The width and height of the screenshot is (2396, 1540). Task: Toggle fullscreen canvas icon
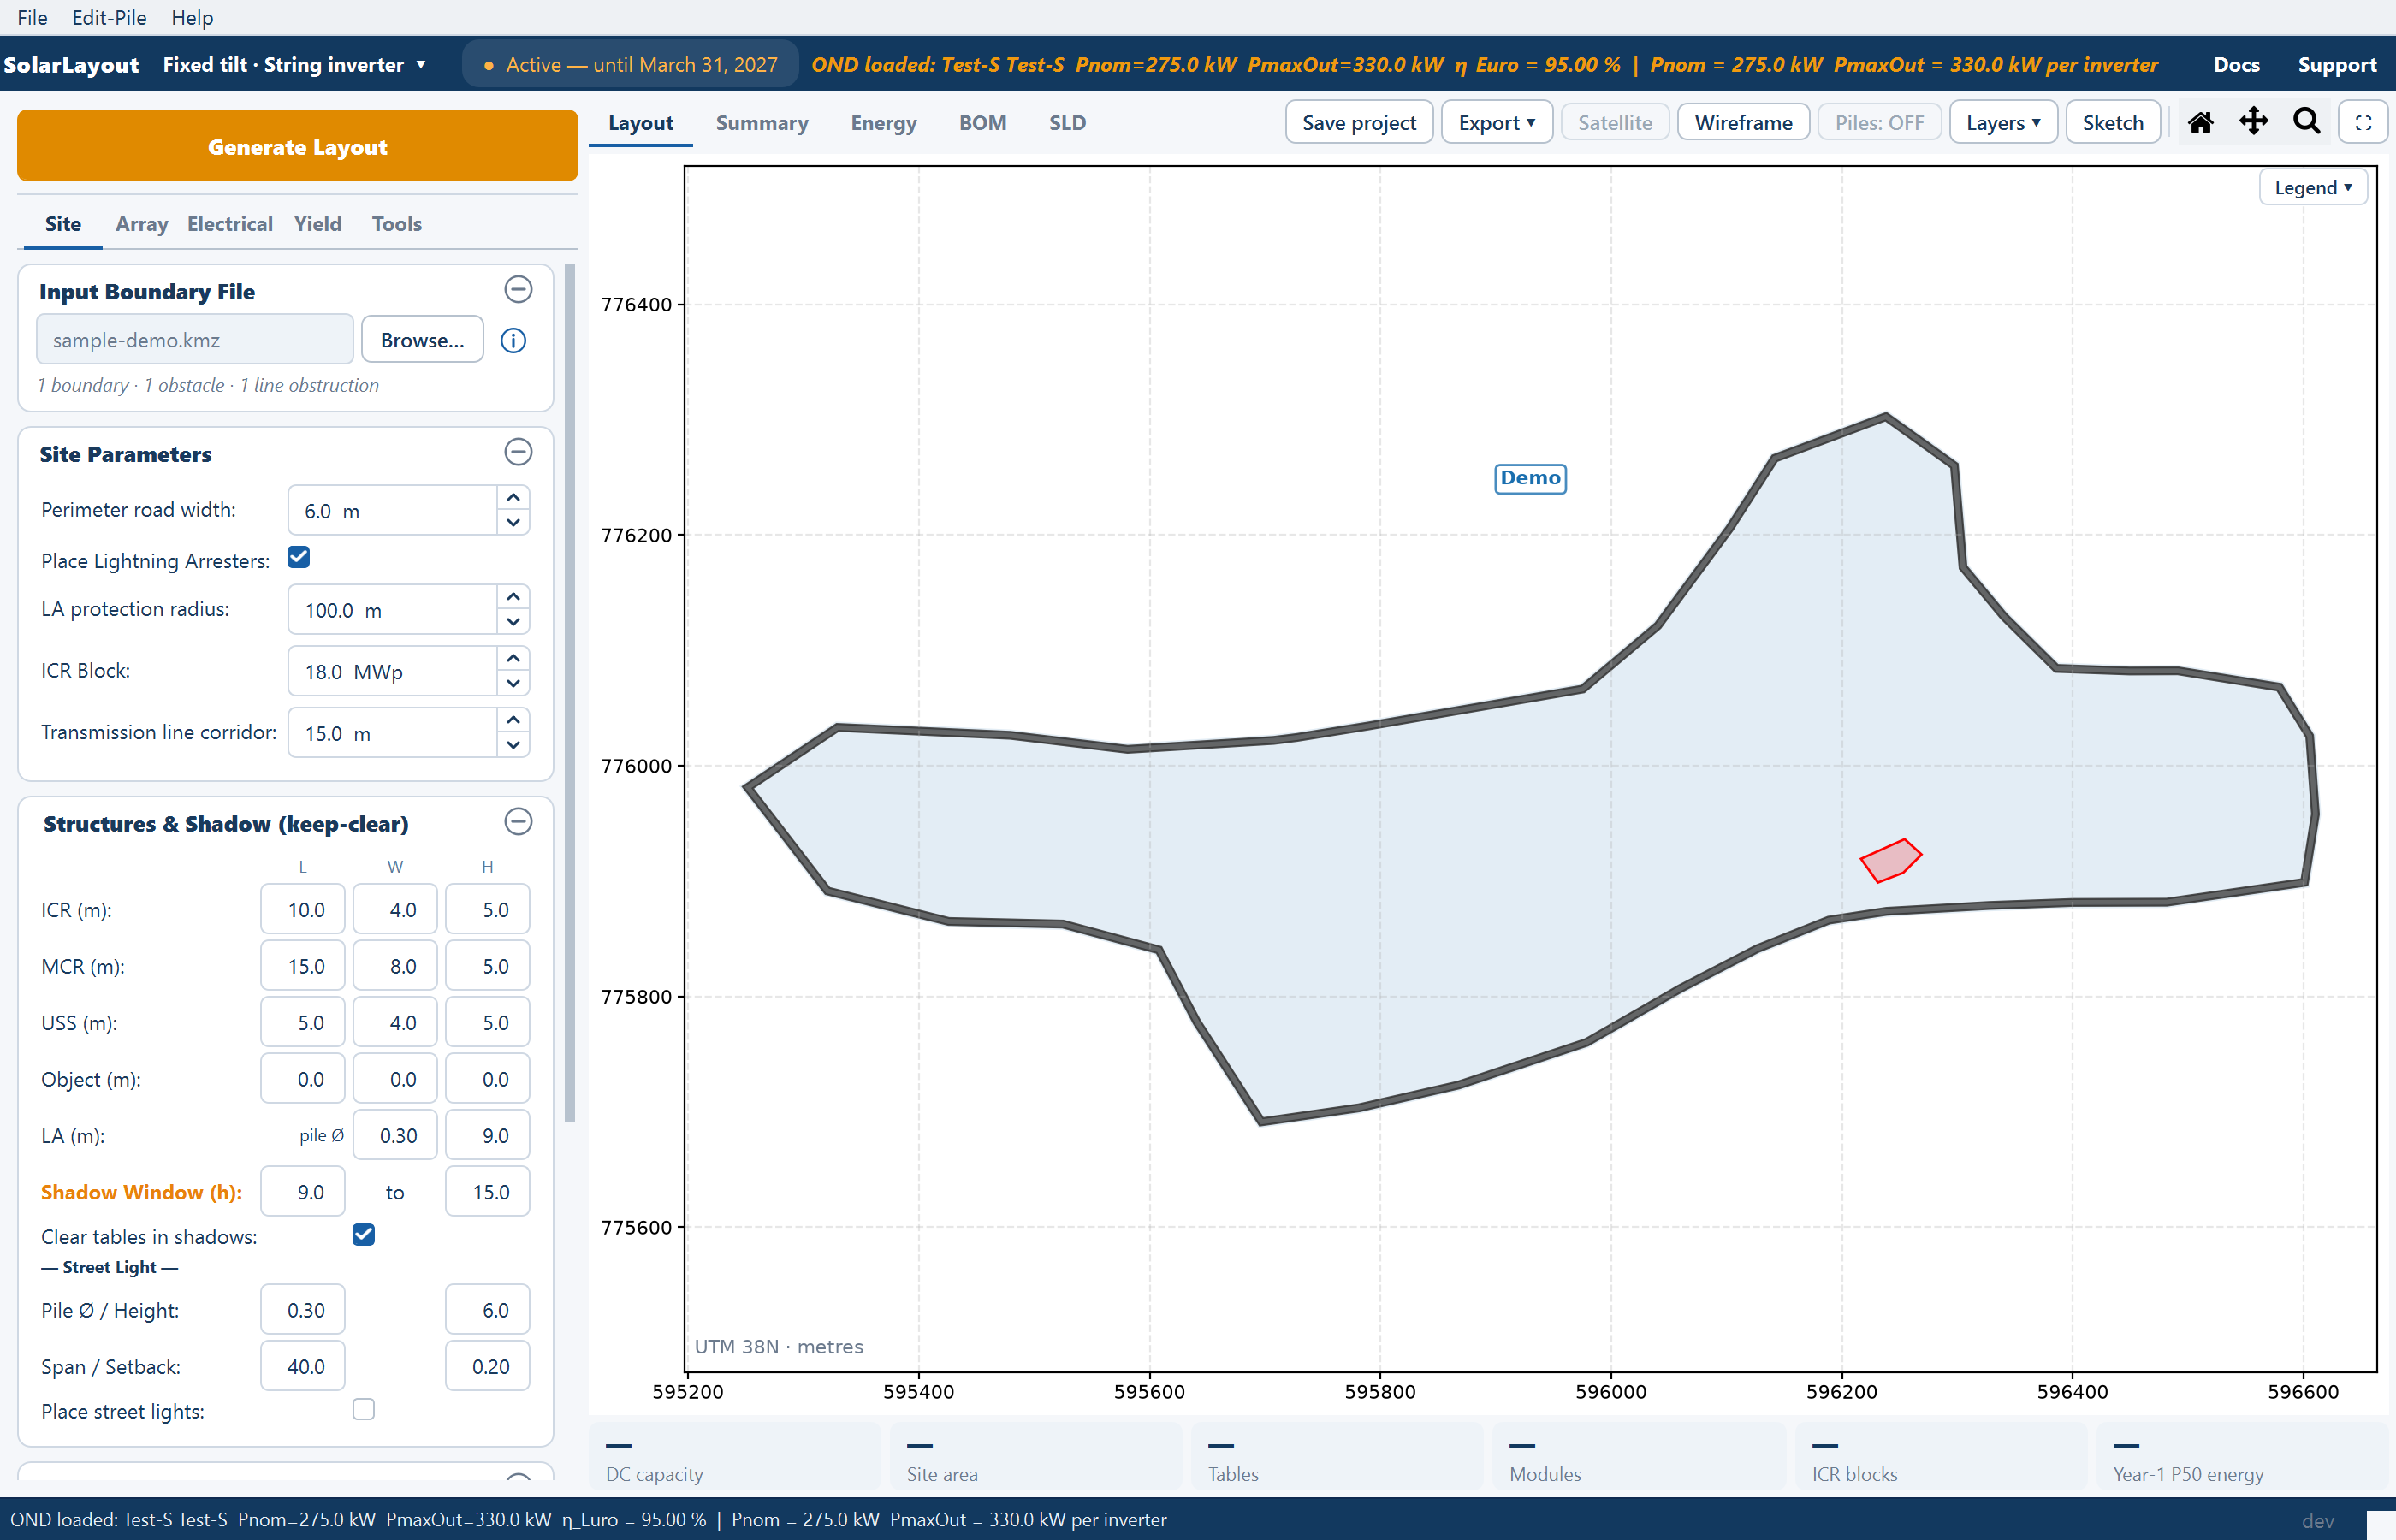tap(2363, 122)
